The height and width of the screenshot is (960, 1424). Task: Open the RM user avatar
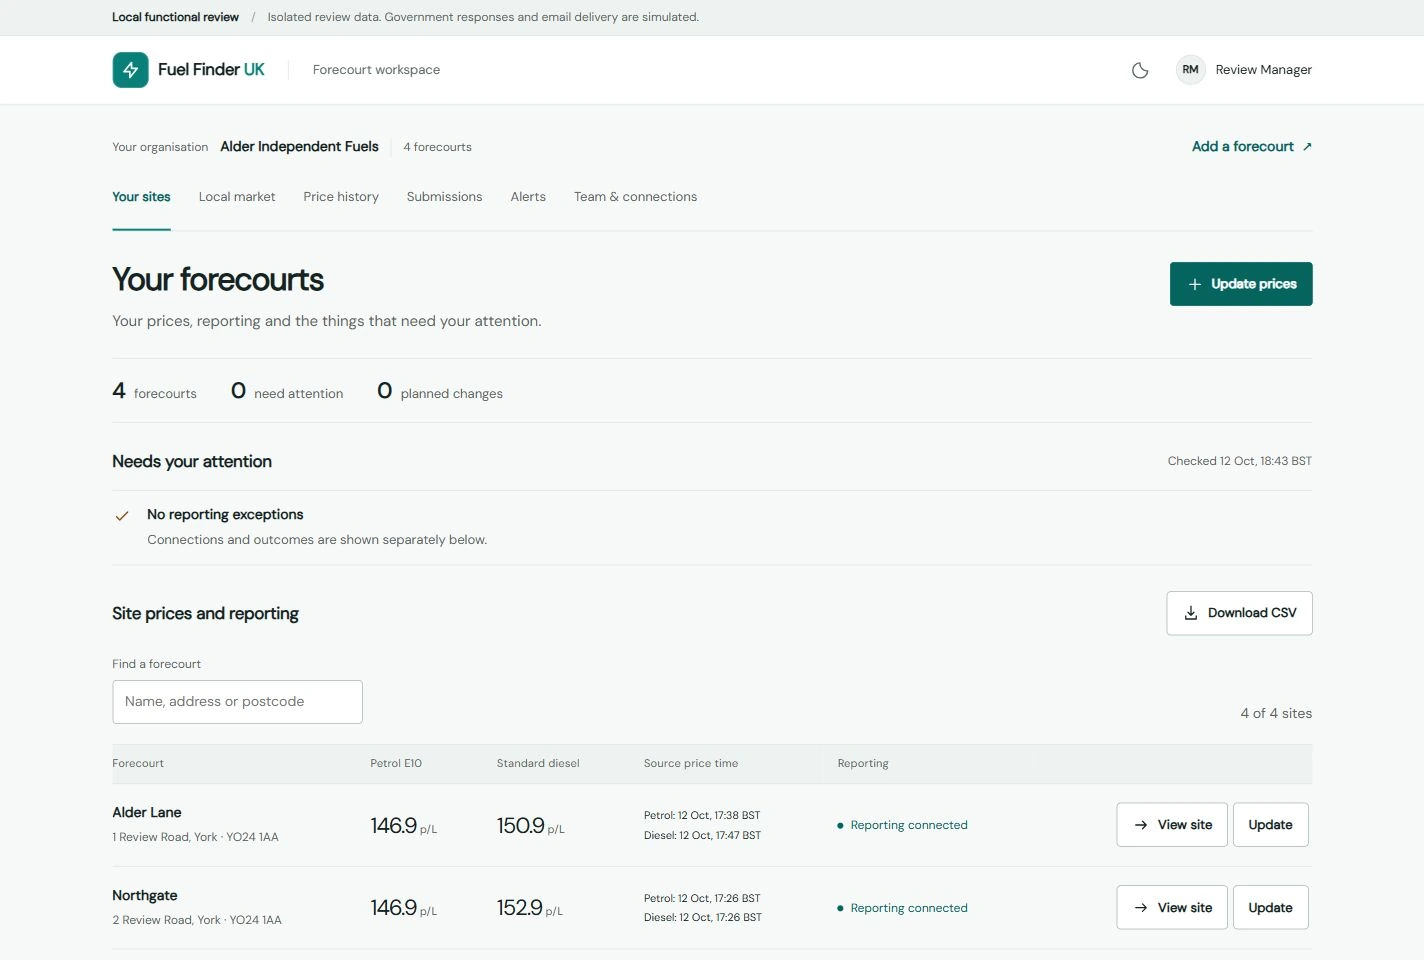(1190, 70)
